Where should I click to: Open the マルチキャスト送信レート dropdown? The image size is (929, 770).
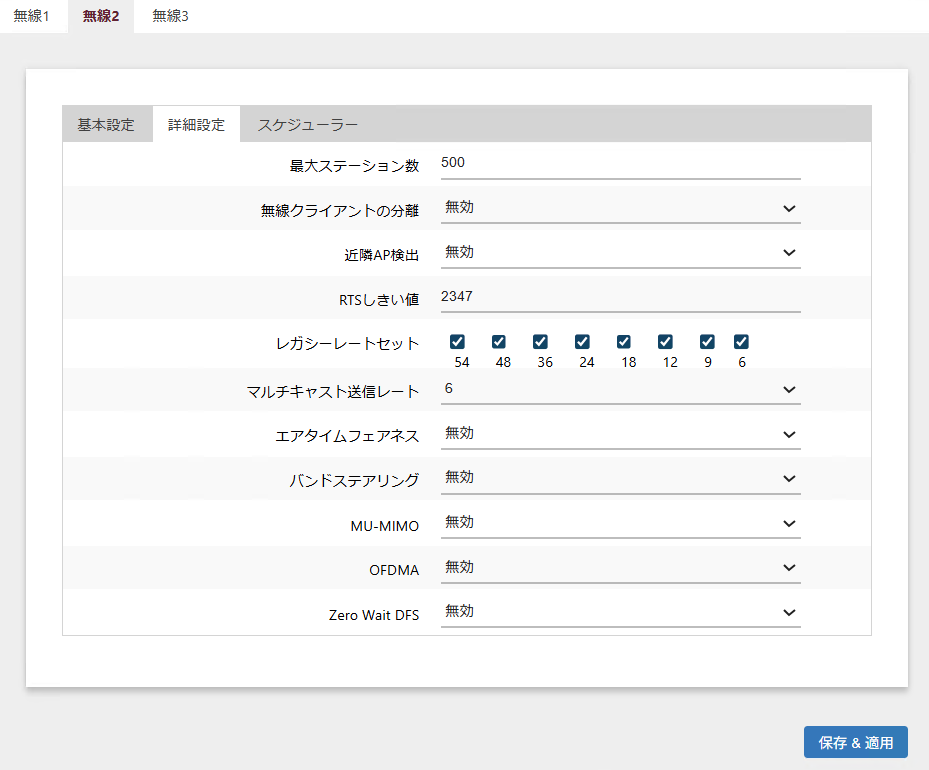coord(620,389)
